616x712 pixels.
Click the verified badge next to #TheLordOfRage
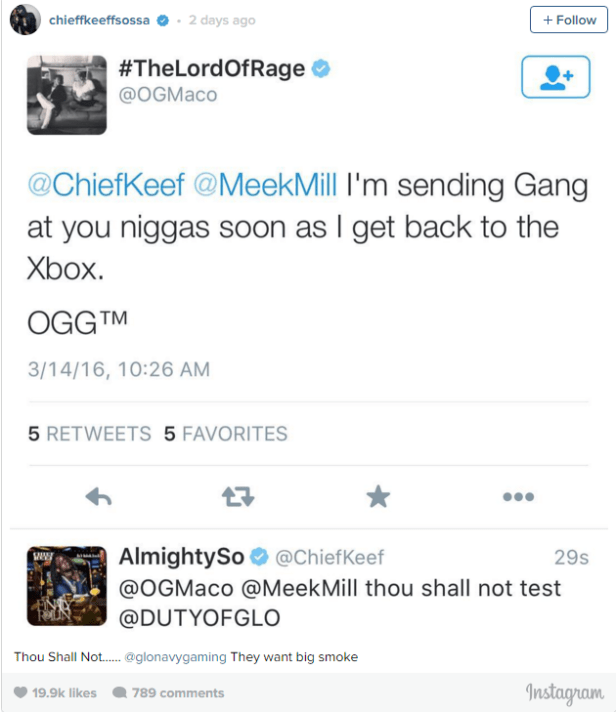coord(321,69)
